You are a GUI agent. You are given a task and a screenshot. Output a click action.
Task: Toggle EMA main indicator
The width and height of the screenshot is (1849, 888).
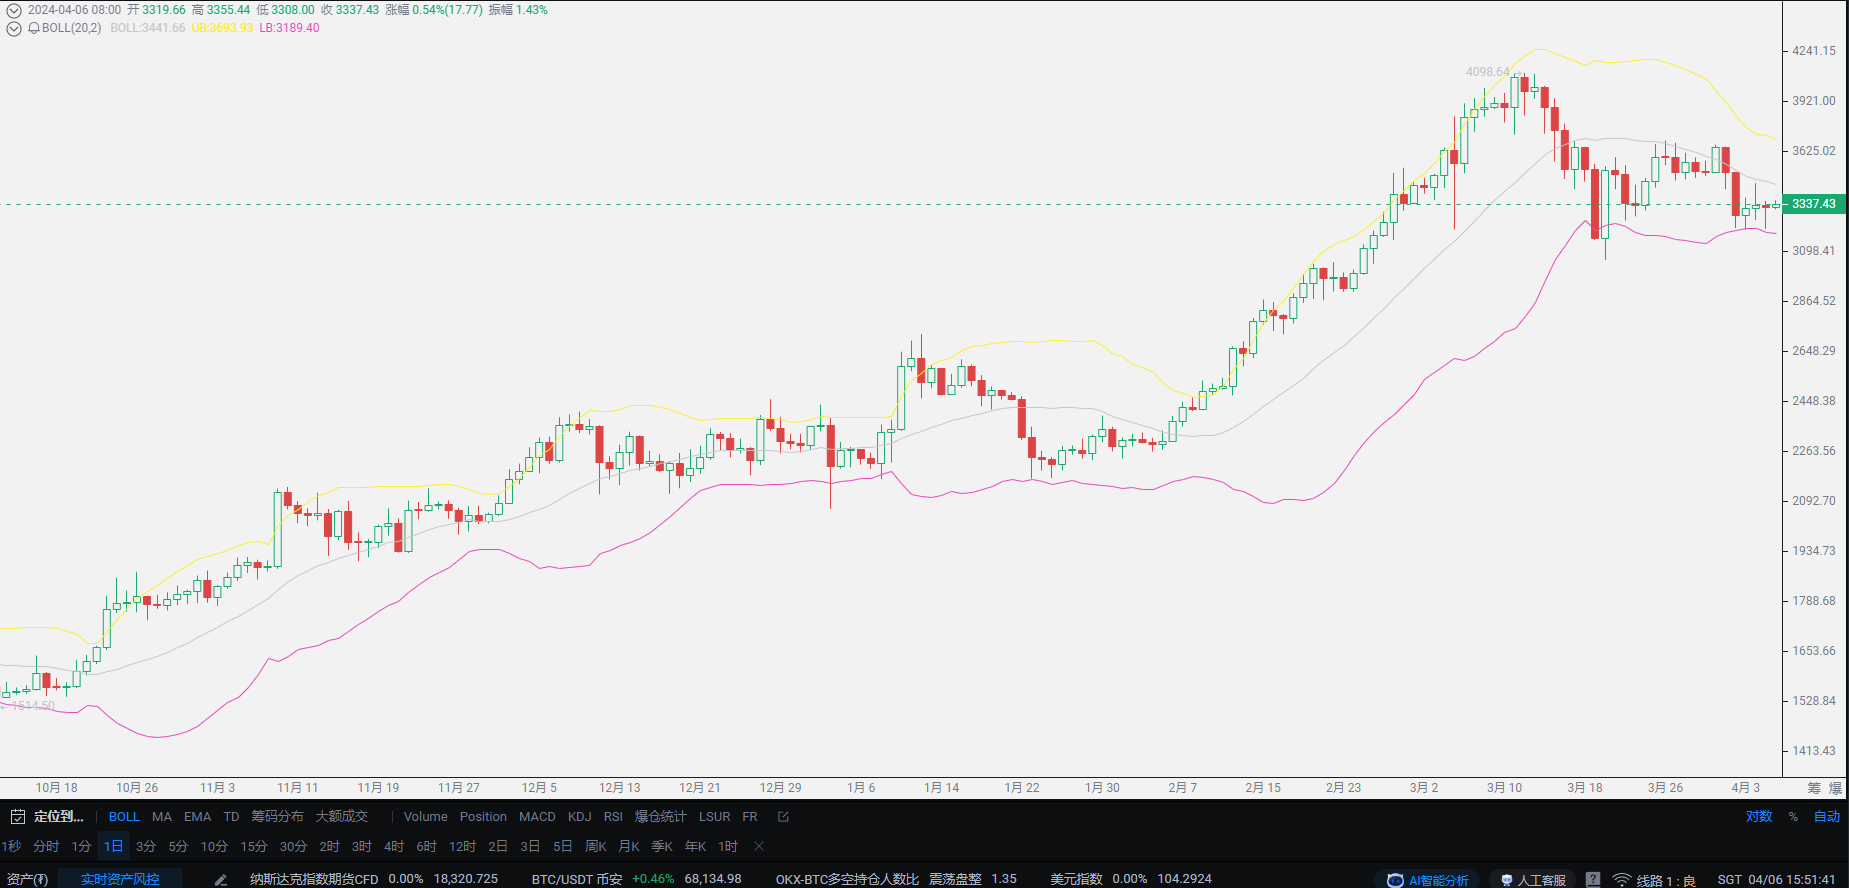pos(197,817)
